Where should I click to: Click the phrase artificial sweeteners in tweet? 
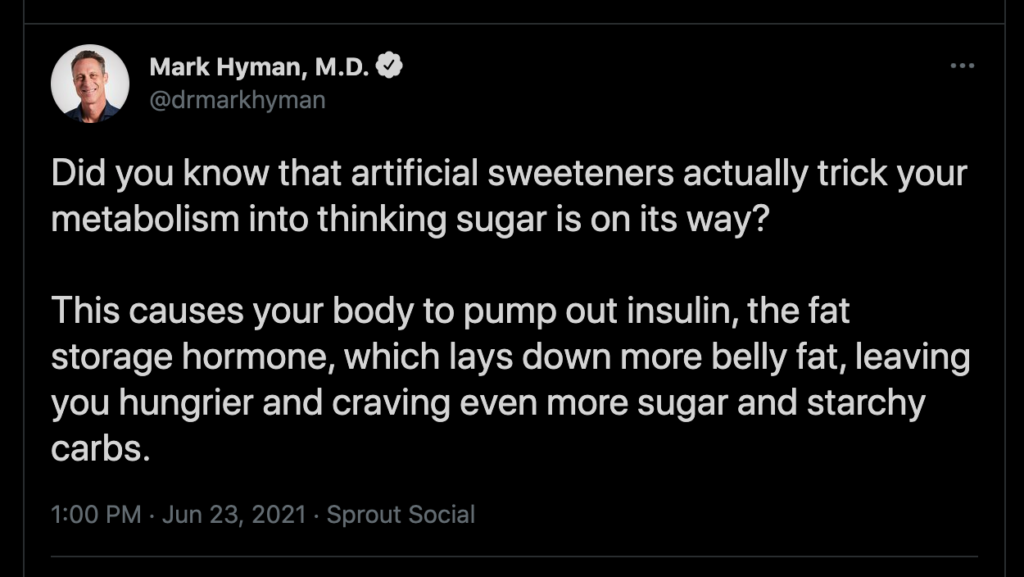[x=512, y=174]
